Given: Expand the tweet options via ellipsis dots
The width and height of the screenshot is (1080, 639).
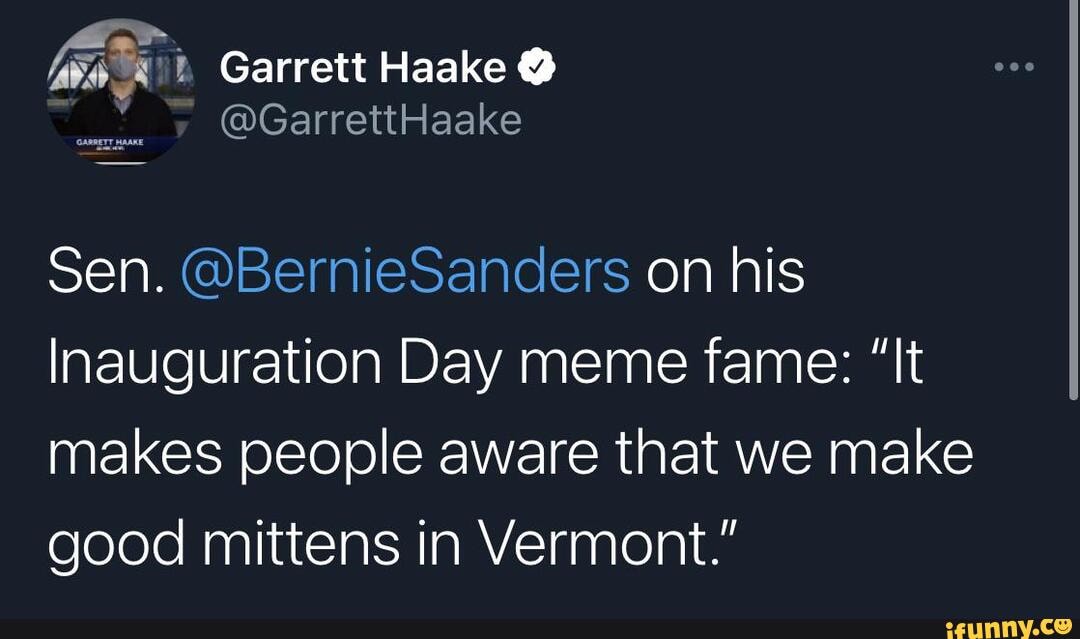Looking at the screenshot, I should point(1014,66).
